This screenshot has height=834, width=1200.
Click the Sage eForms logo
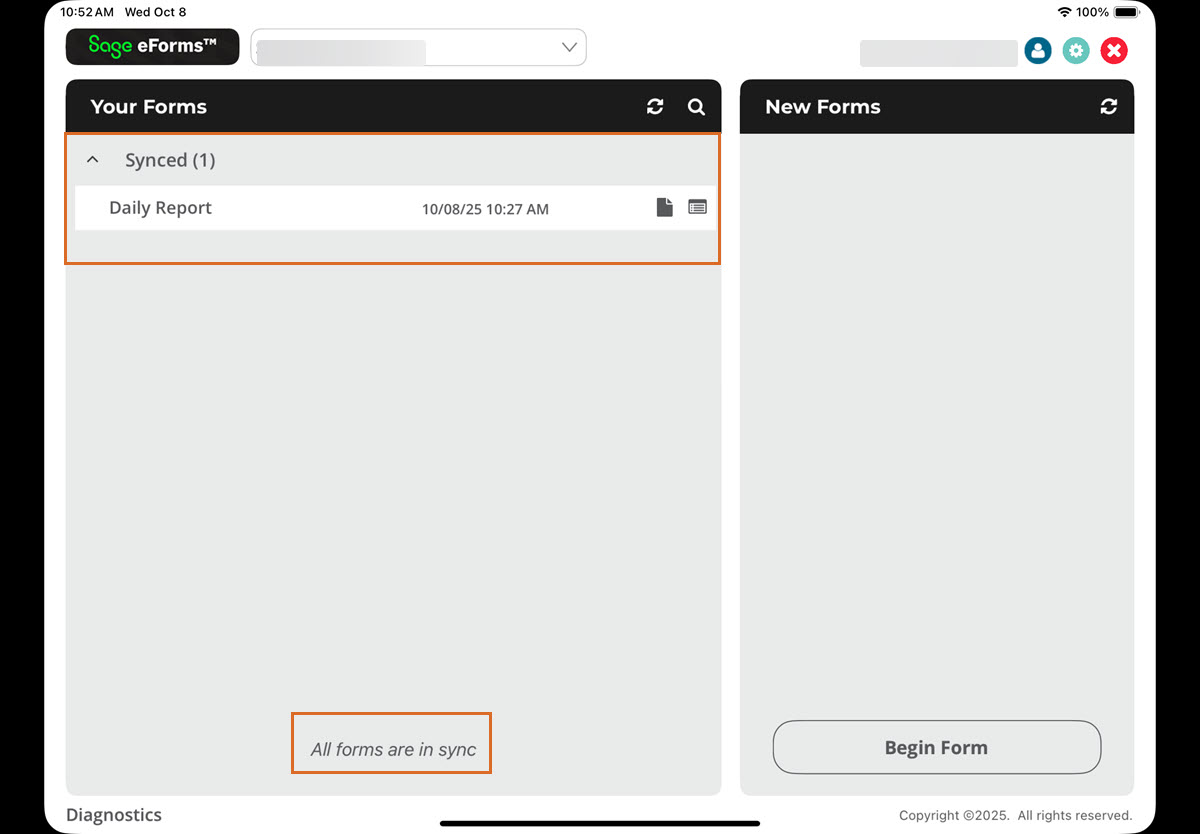coord(152,46)
